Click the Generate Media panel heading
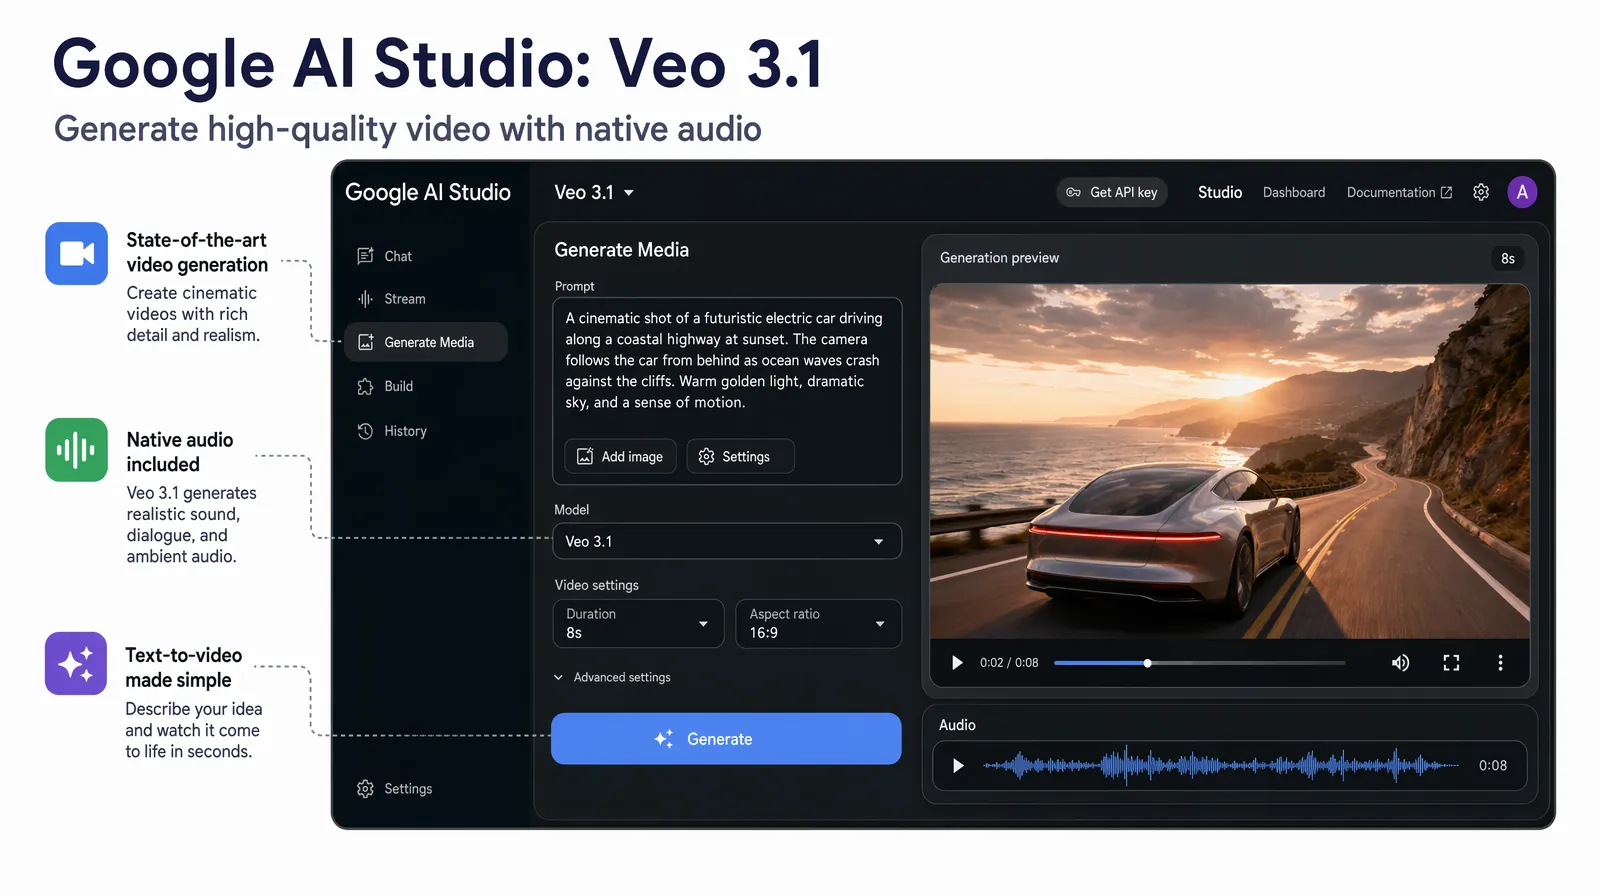The width and height of the screenshot is (1600, 896). (621, 250)
